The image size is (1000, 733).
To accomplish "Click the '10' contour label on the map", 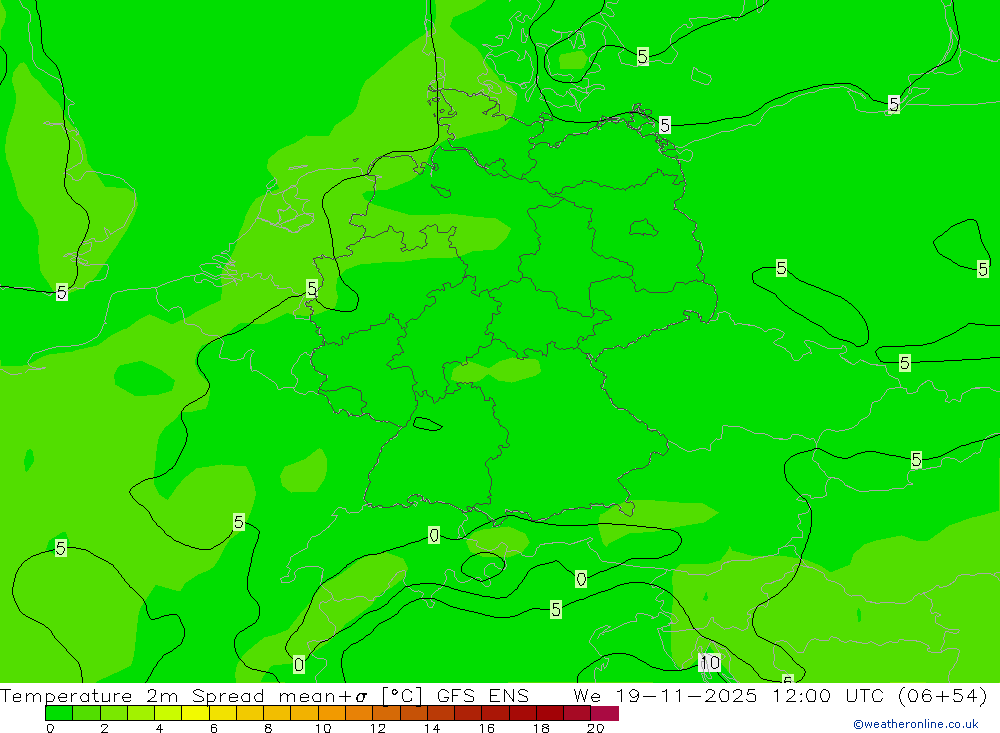I will point(710,663).
